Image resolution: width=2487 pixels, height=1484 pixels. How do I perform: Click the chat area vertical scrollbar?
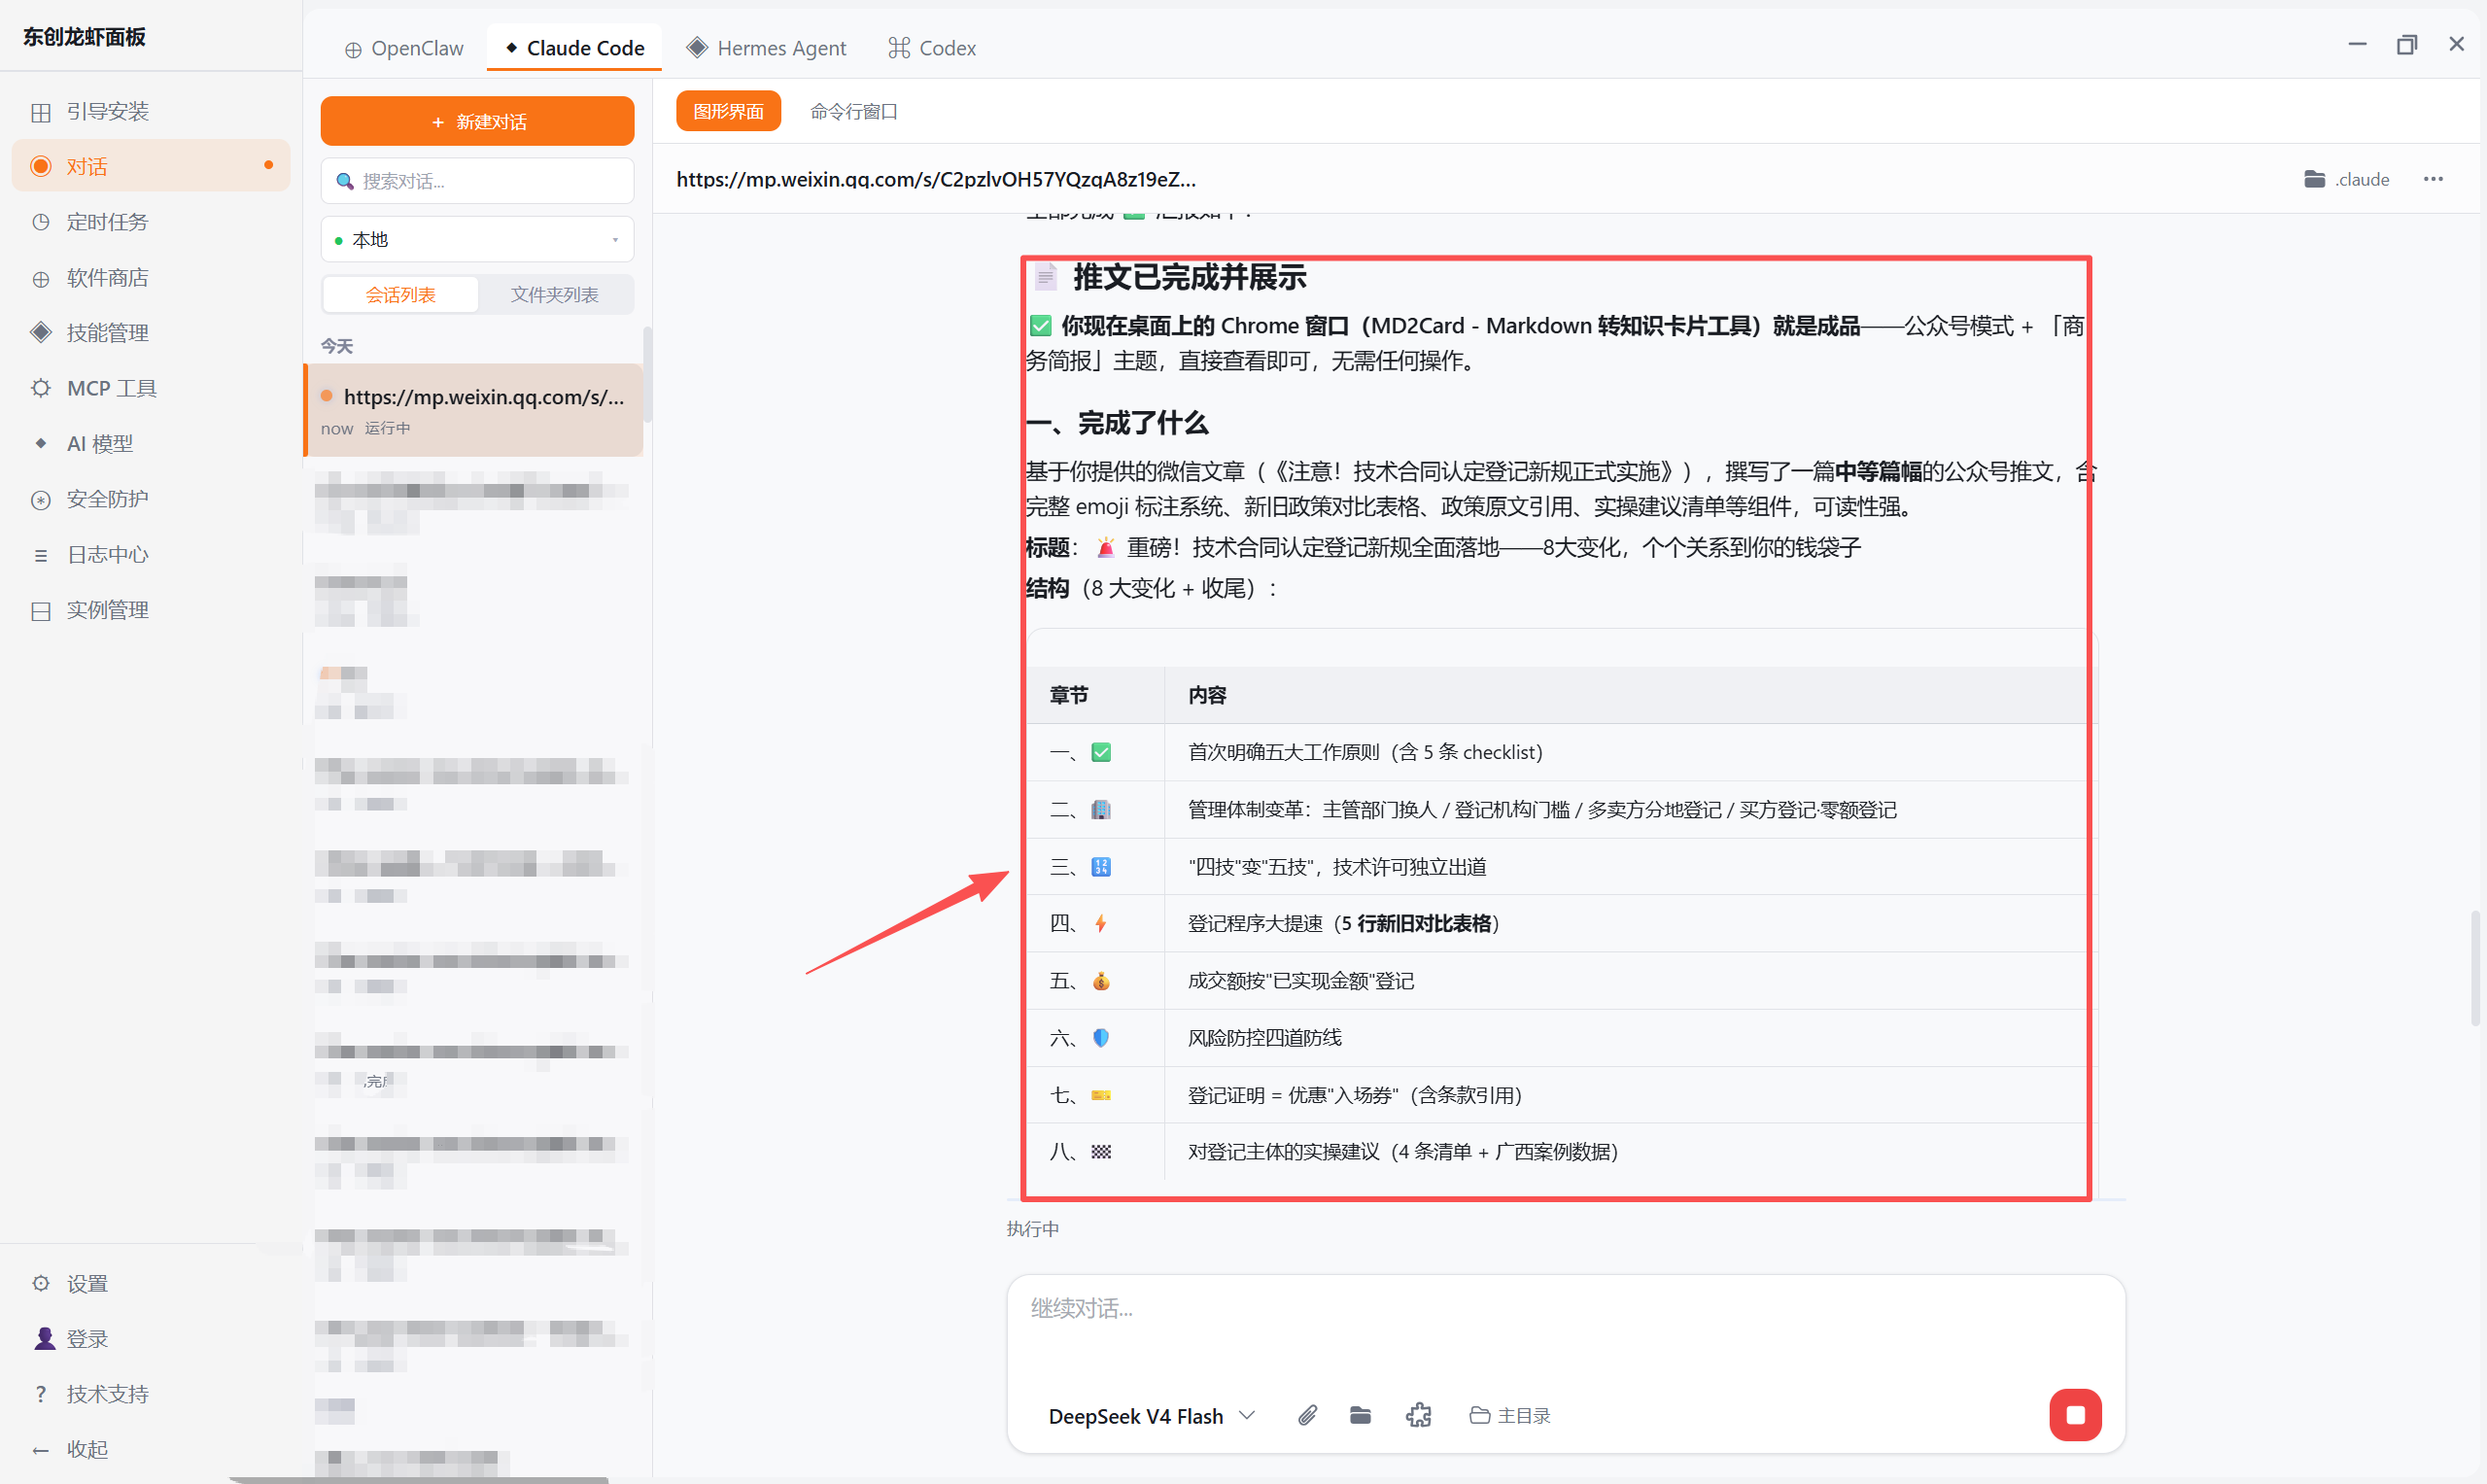(x=2474, y=968)
